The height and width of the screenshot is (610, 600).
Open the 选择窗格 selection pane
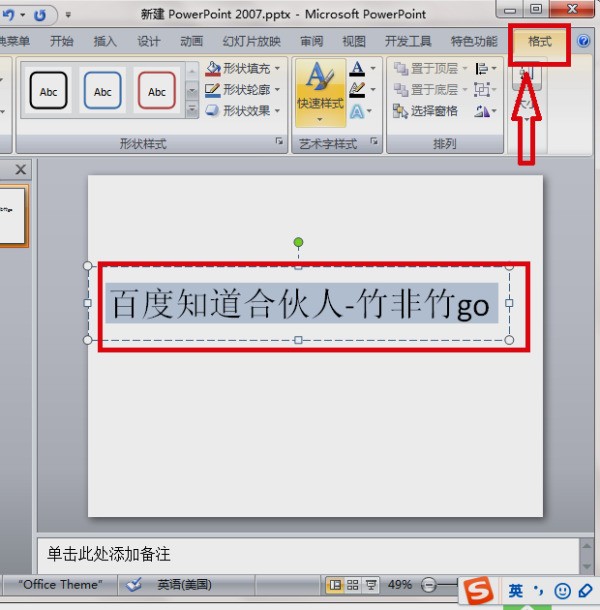425,111
